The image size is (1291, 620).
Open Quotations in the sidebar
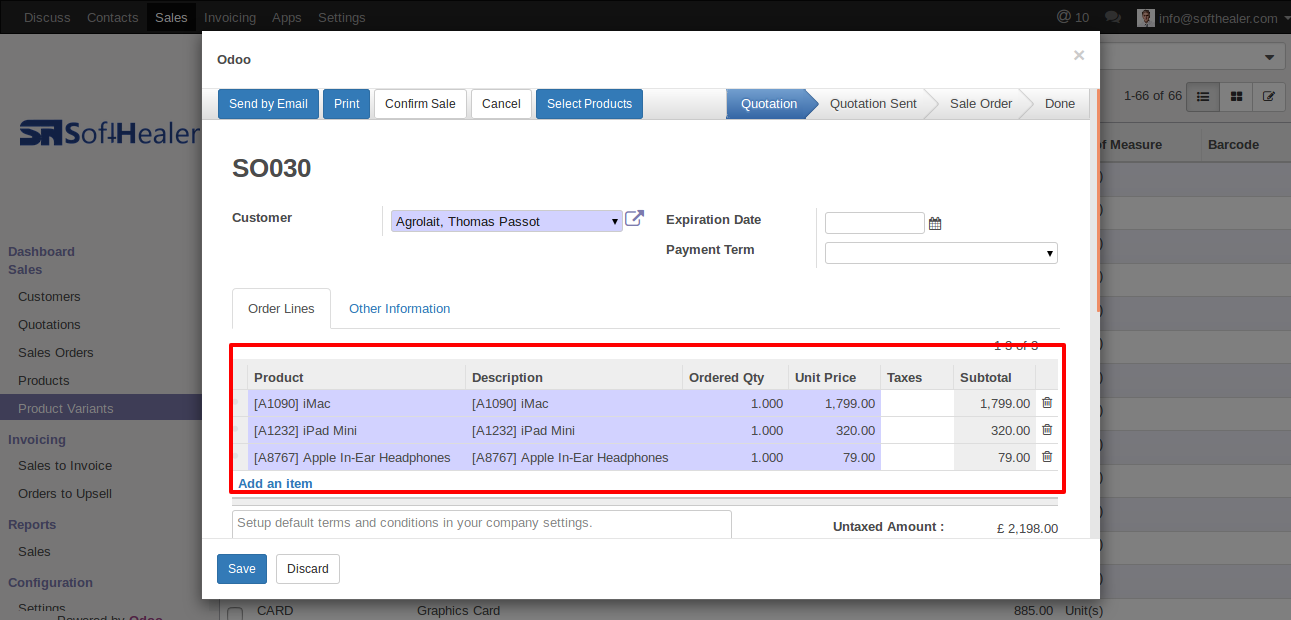click(x=49, y=325)
